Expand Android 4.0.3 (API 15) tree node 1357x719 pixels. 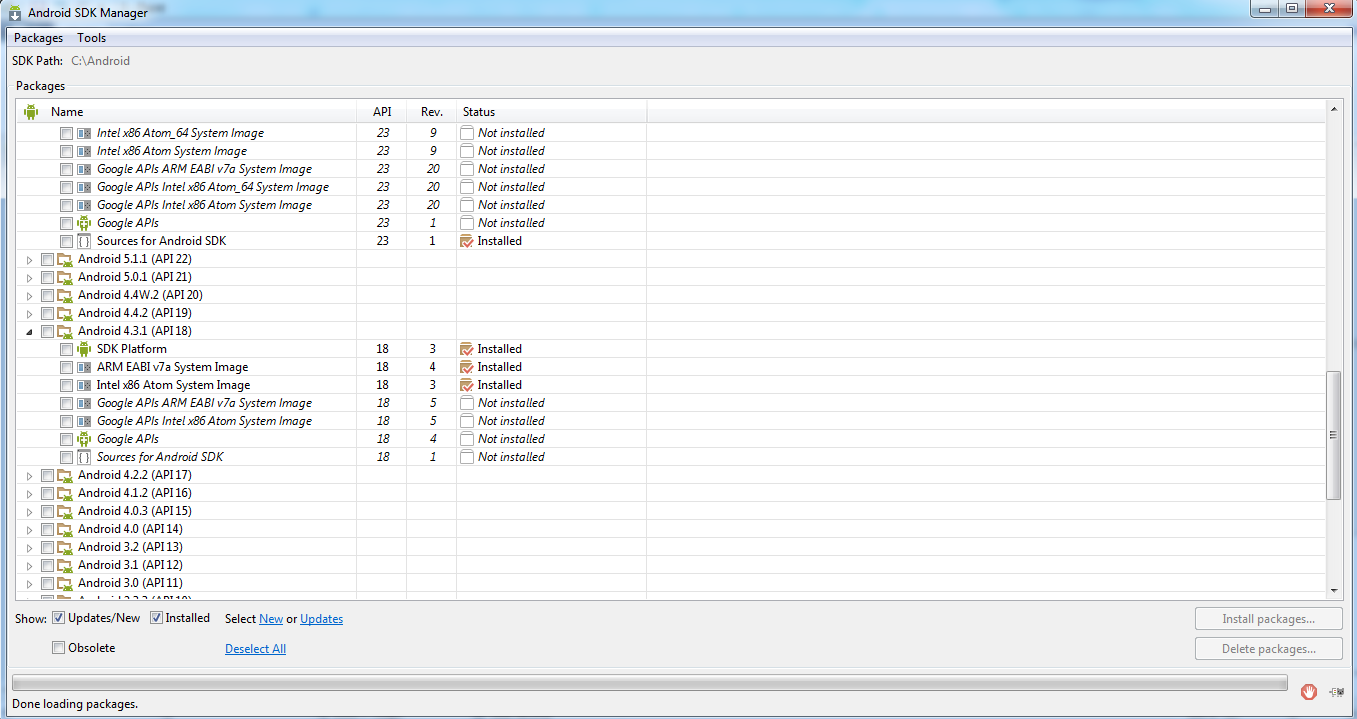tap(29, 512)
